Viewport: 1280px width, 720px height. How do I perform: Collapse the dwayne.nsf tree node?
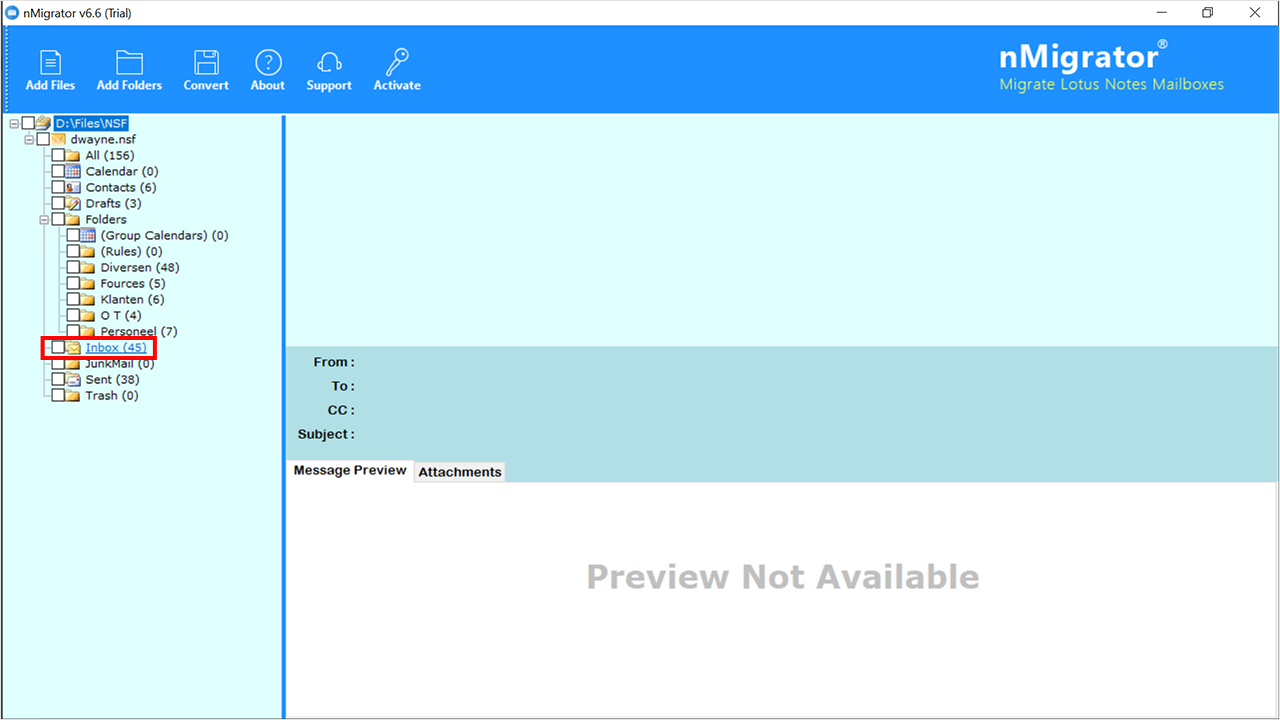[29, 139]
